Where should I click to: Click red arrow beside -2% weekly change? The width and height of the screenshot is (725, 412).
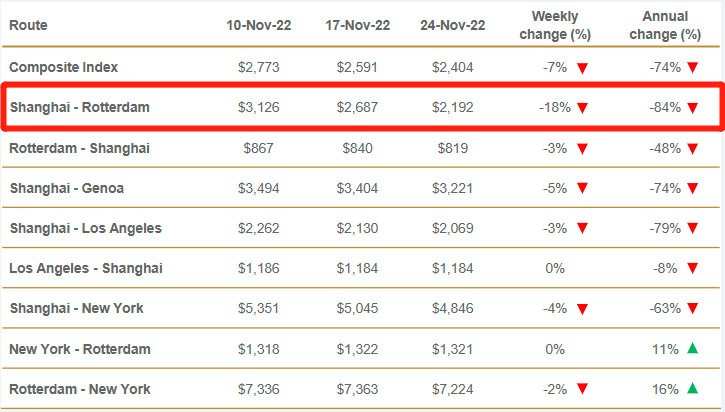pos(582,388)
